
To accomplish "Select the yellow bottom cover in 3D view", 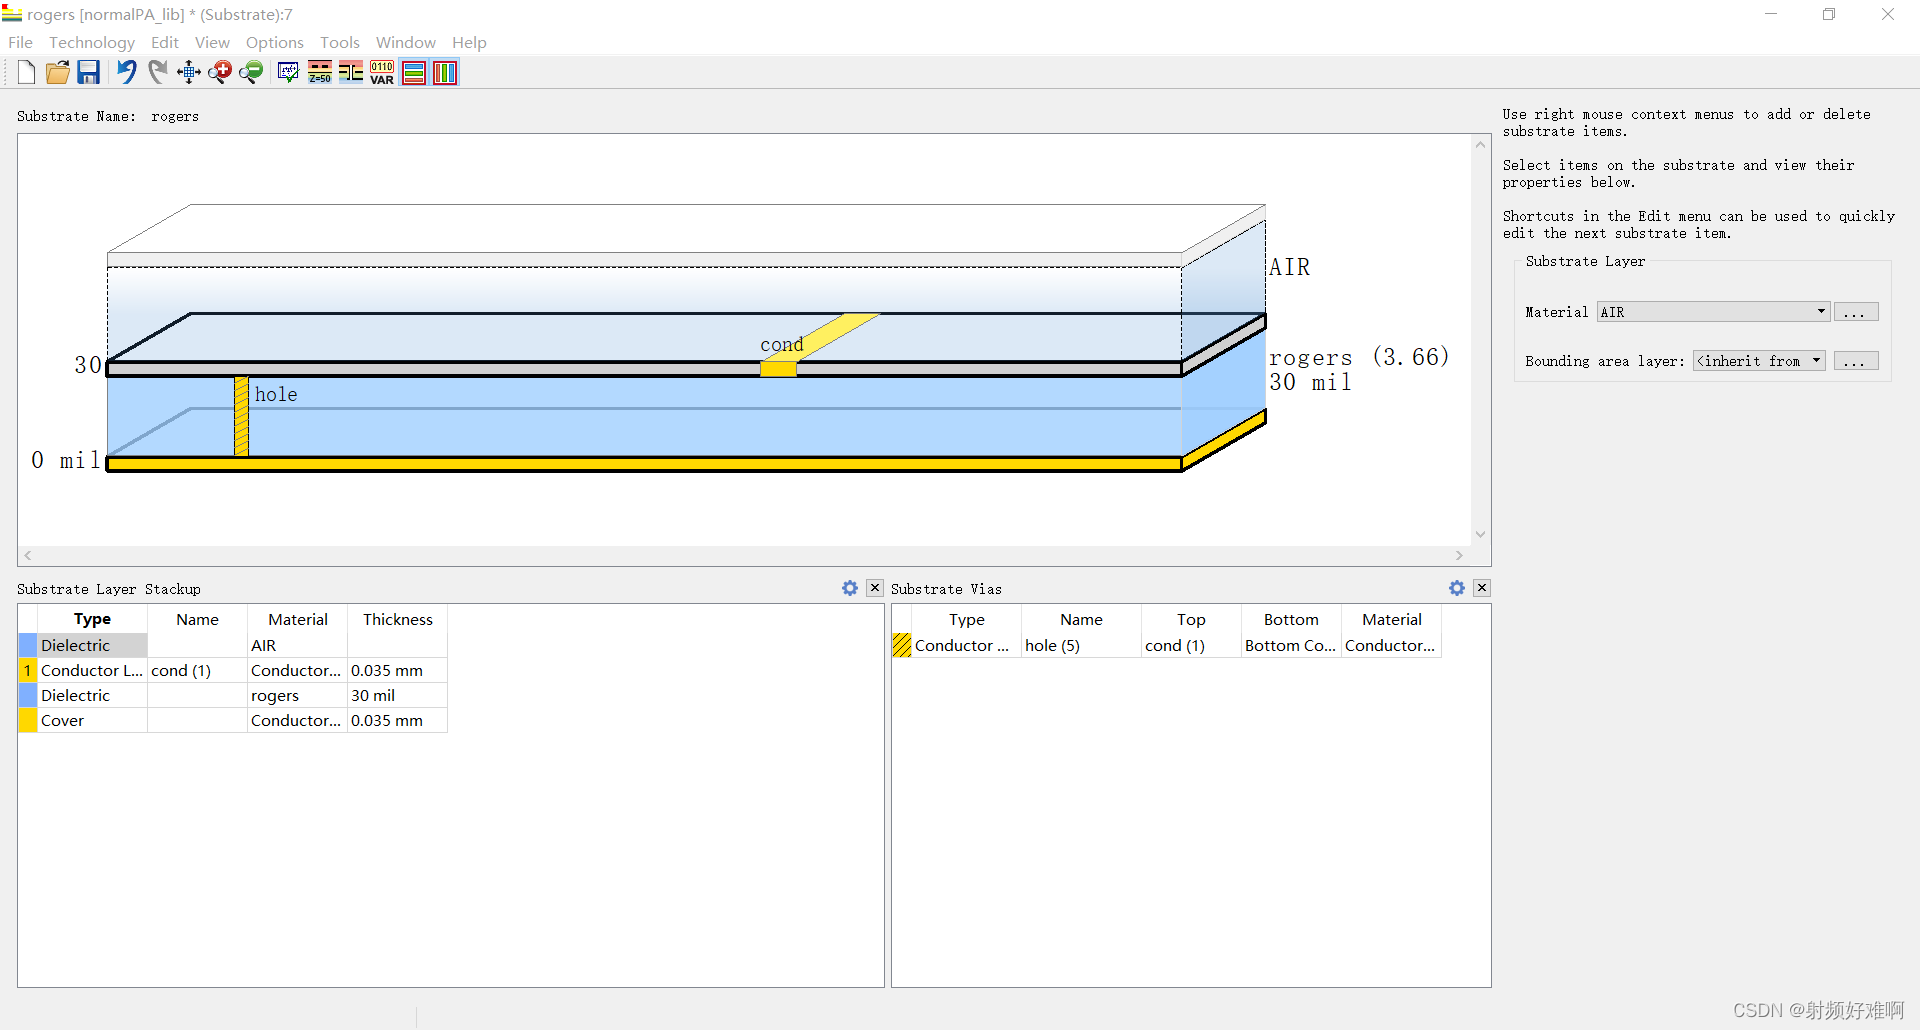I will 644,464.
